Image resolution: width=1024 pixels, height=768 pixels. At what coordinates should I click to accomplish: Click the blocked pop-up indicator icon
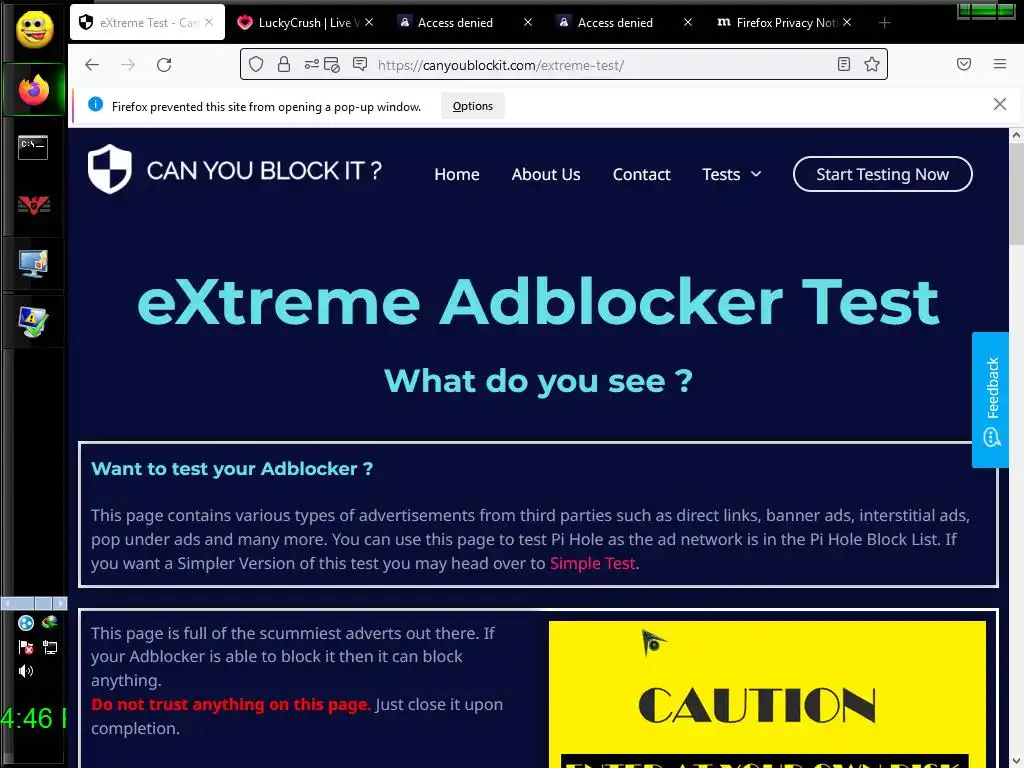332,65
